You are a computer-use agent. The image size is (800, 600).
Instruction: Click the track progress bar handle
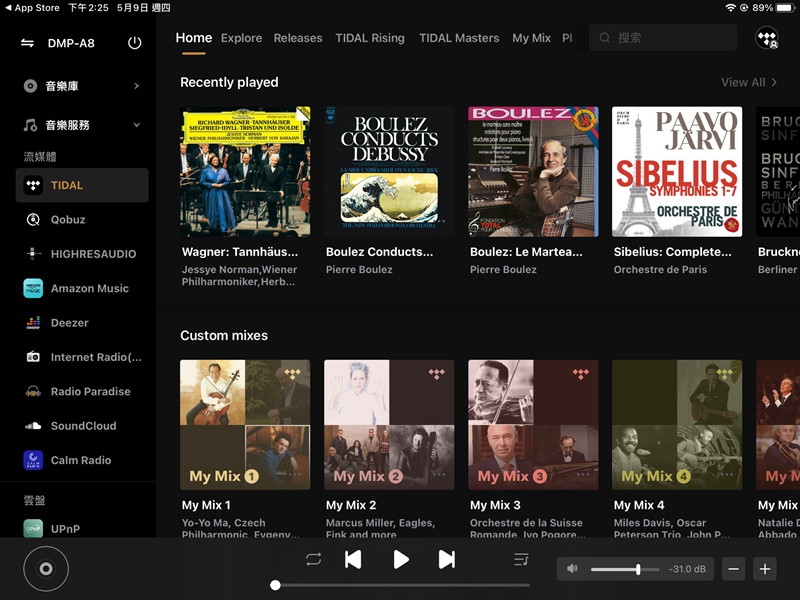(x=275, y=585)
